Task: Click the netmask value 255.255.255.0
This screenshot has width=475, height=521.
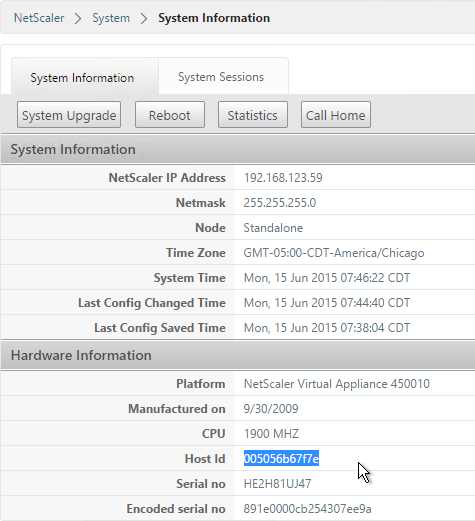Action: 280,203
